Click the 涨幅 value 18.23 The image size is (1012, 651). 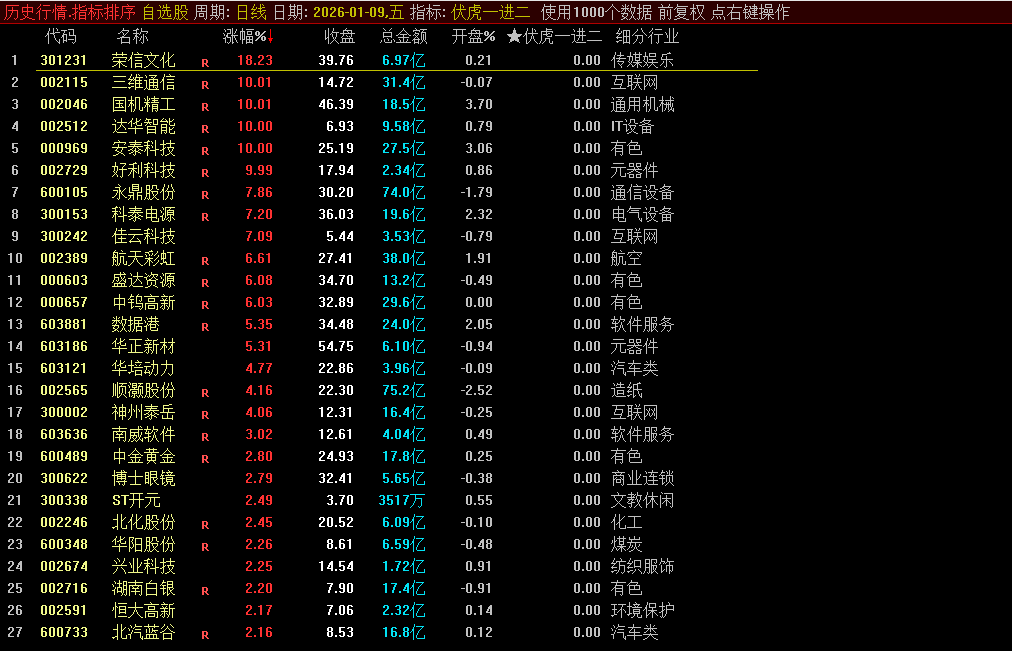(x=255, y=60)
